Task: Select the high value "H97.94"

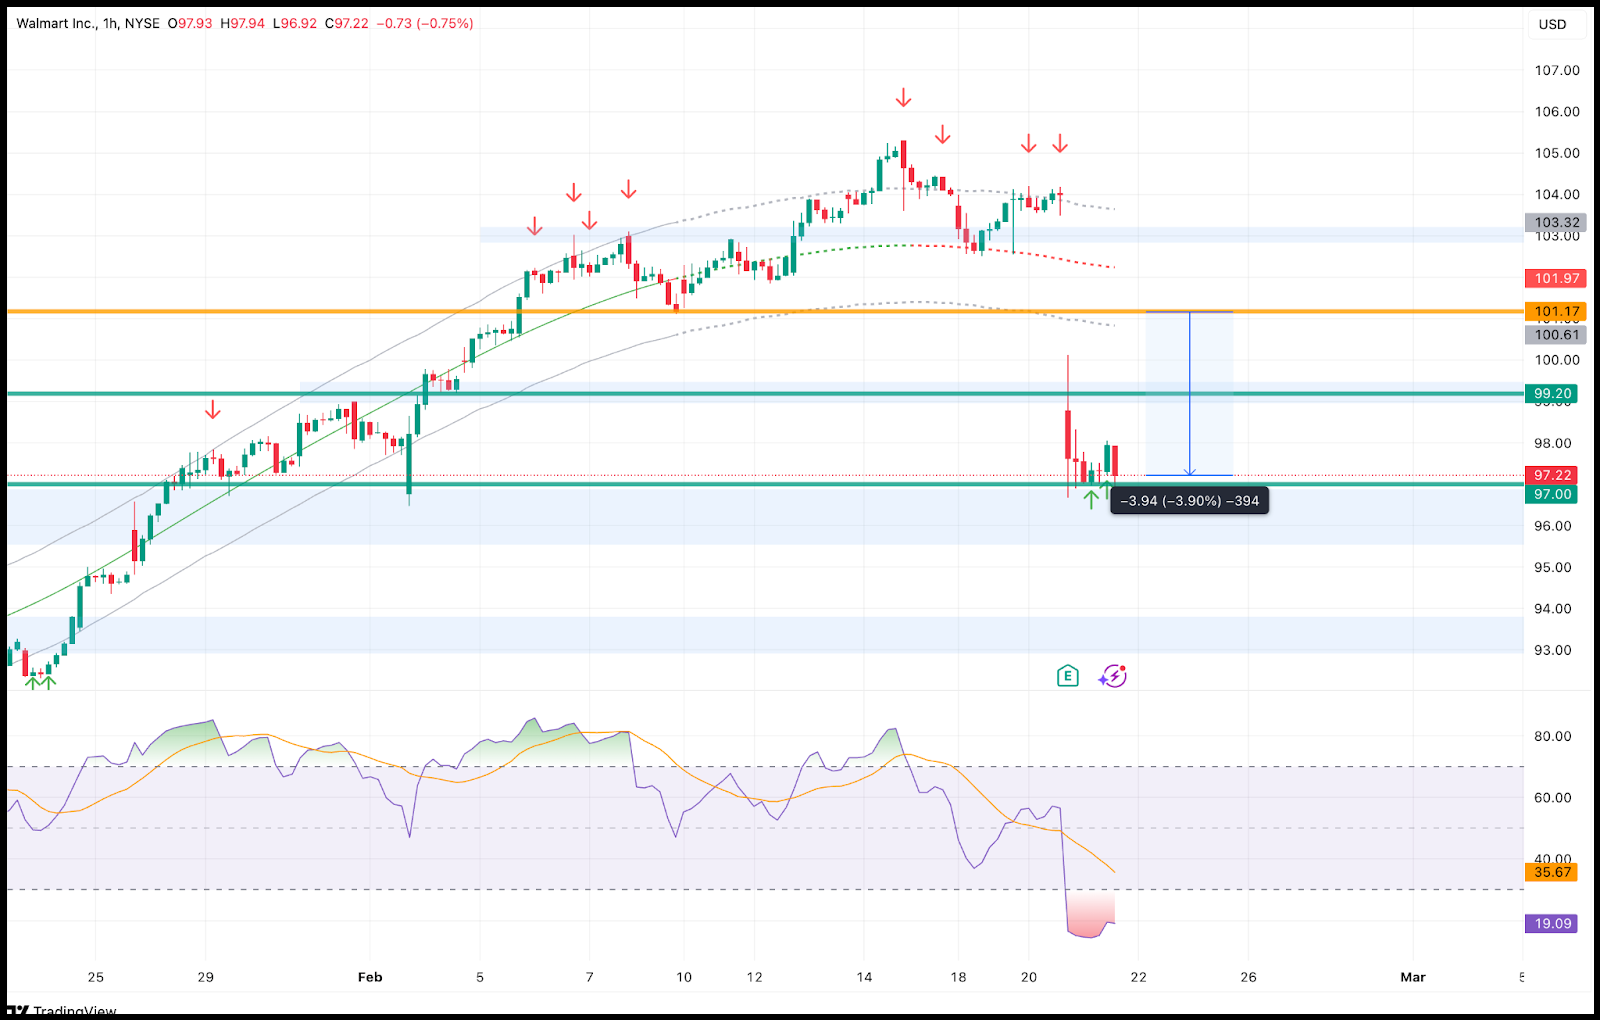Action: 243,23
